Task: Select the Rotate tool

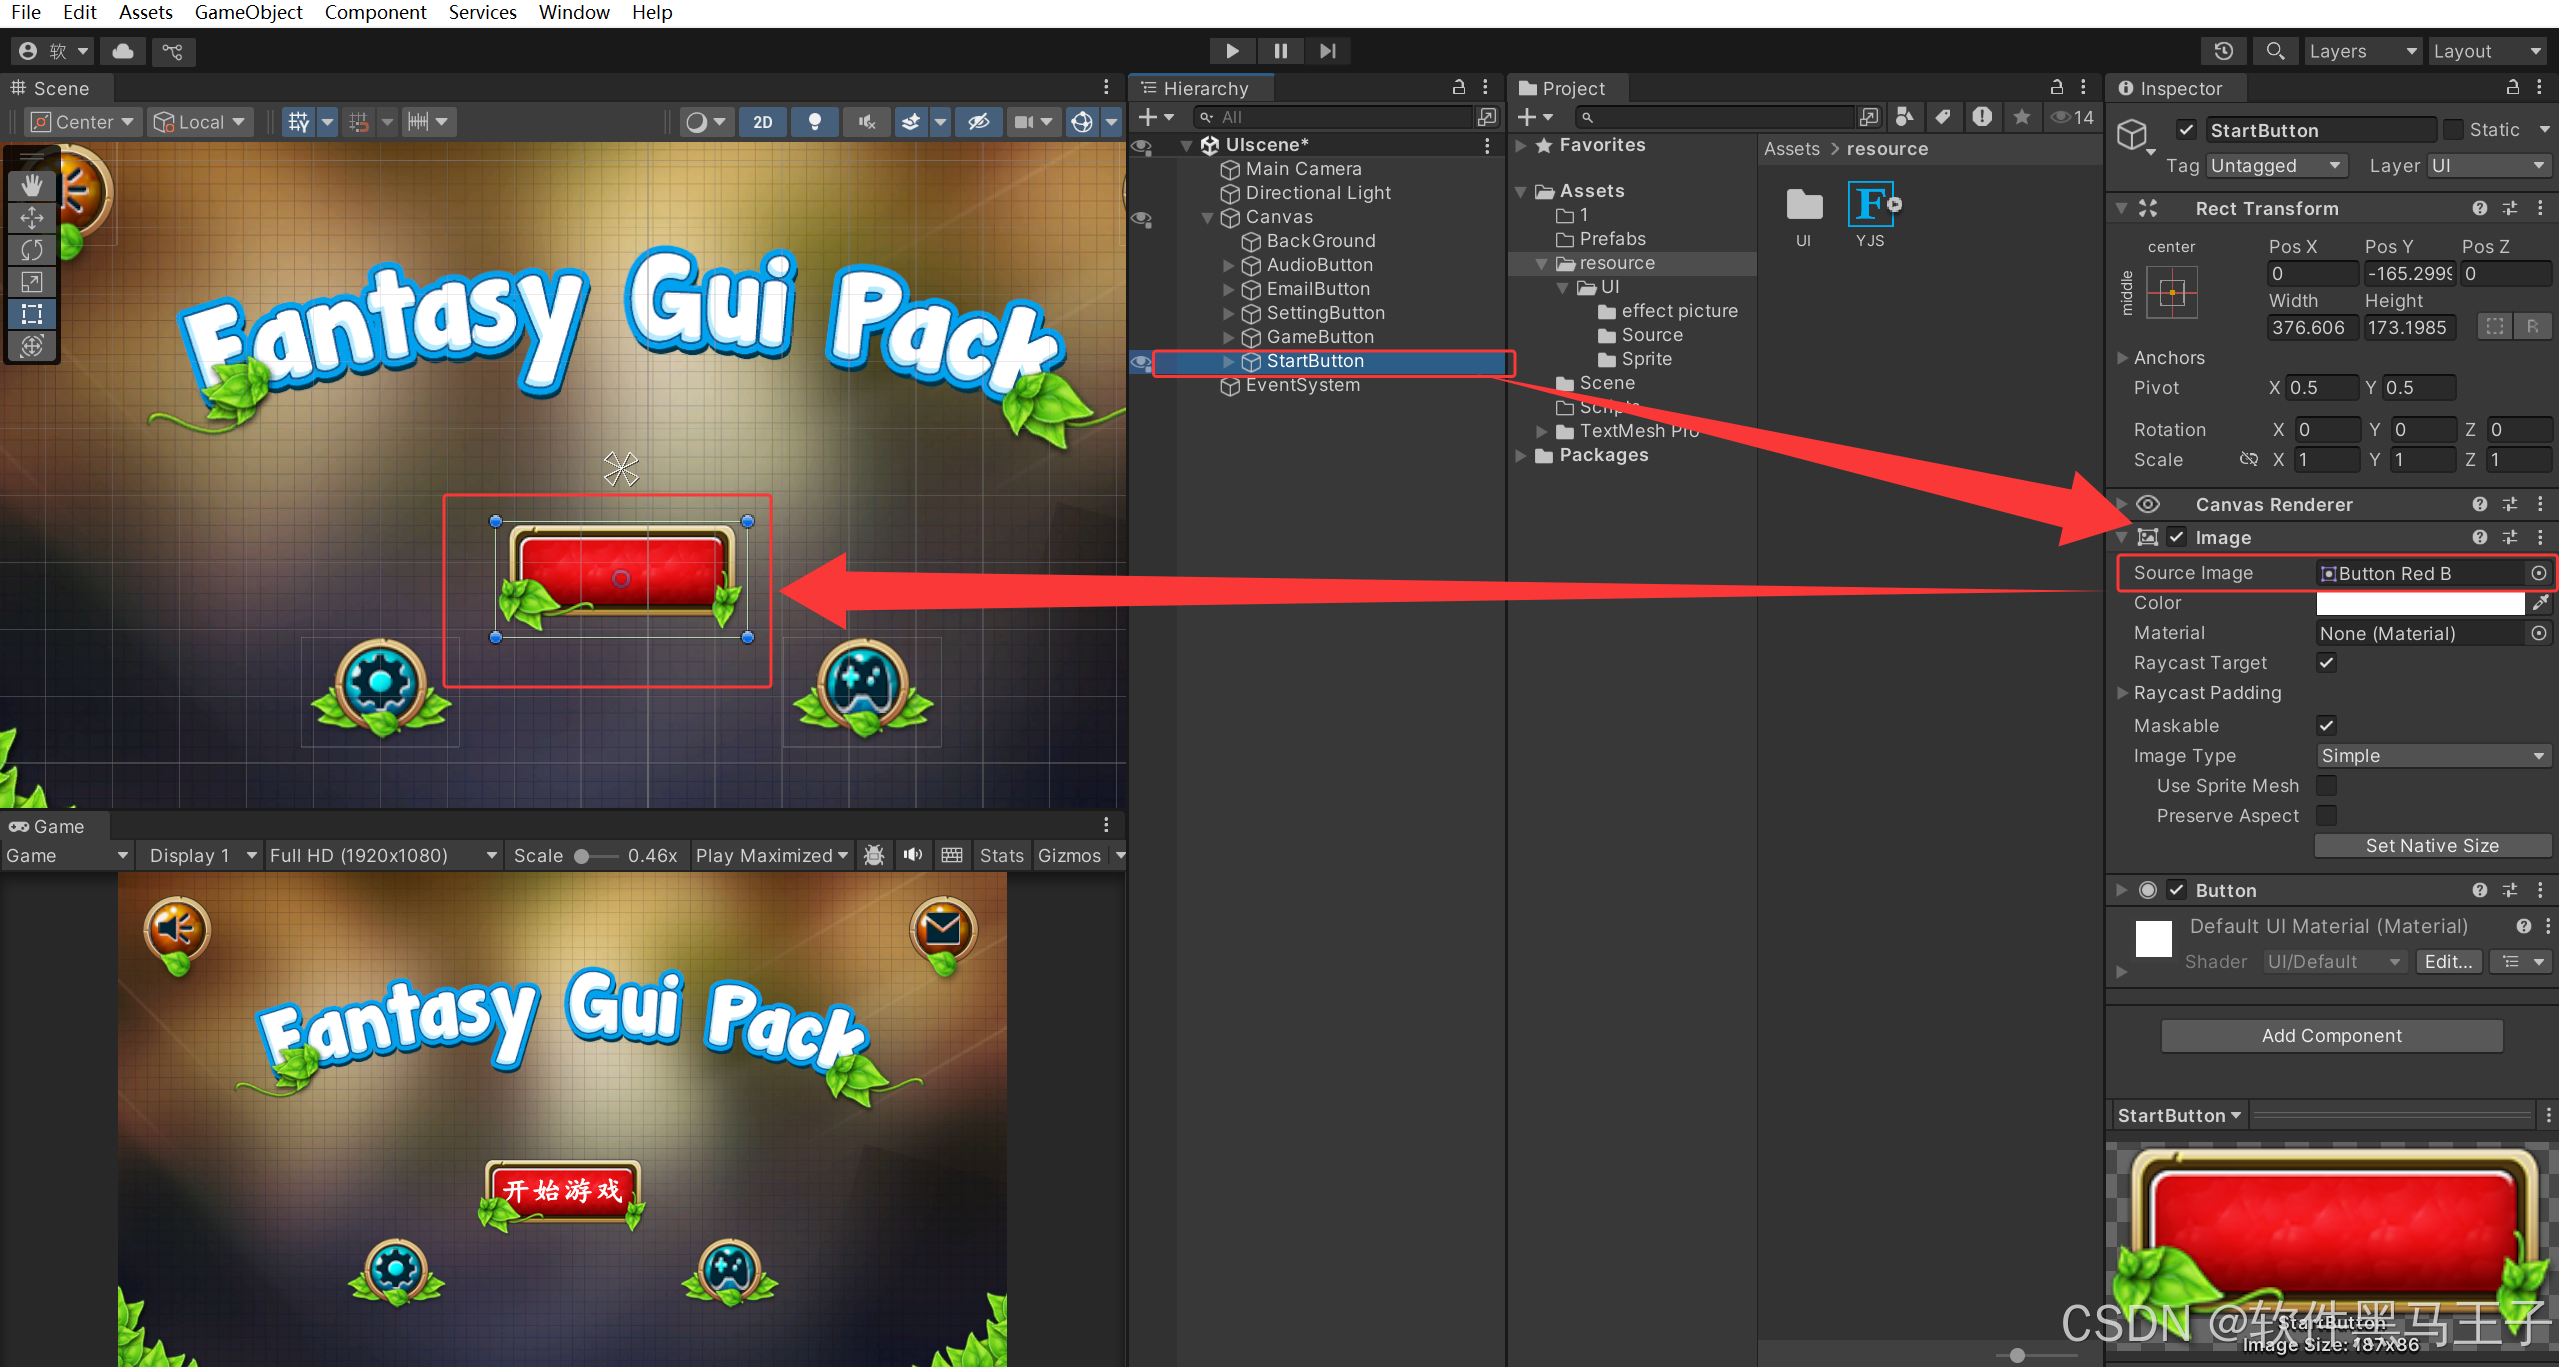Action: [32, 249]
